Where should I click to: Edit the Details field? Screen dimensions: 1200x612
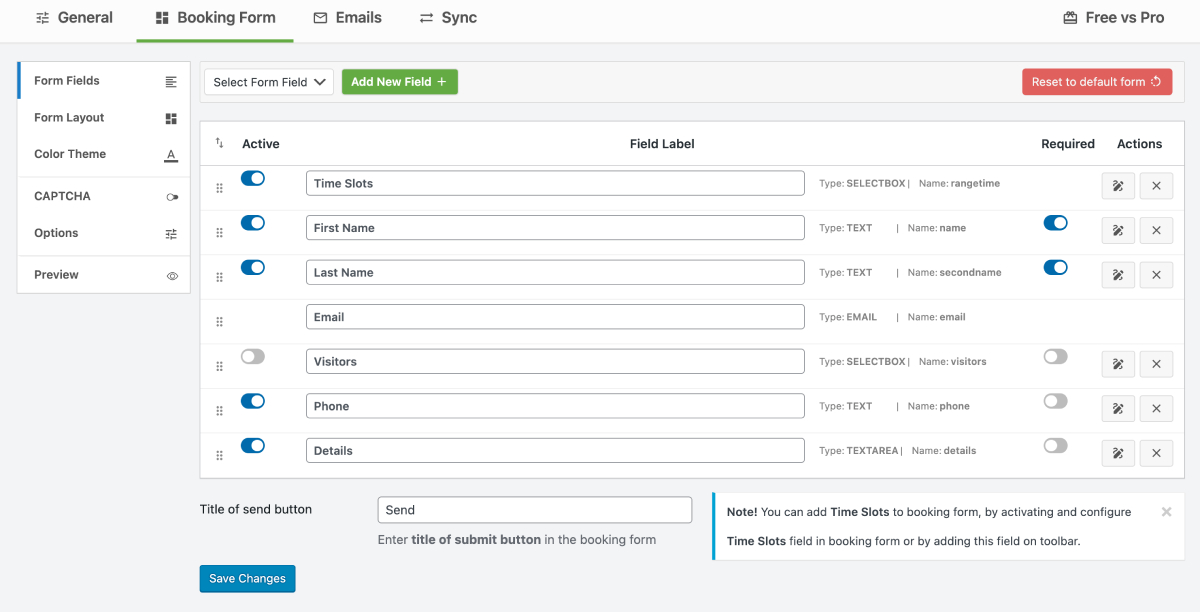pyautogui.click(x=1118, y=453)
